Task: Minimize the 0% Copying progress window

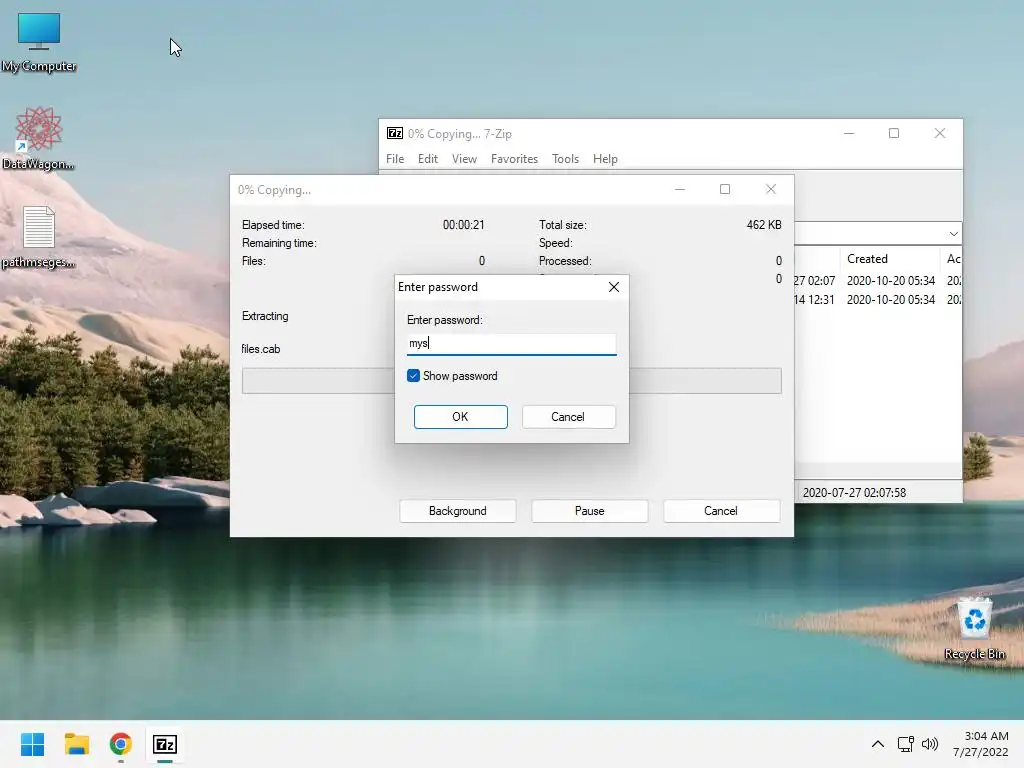Action: 680,189
